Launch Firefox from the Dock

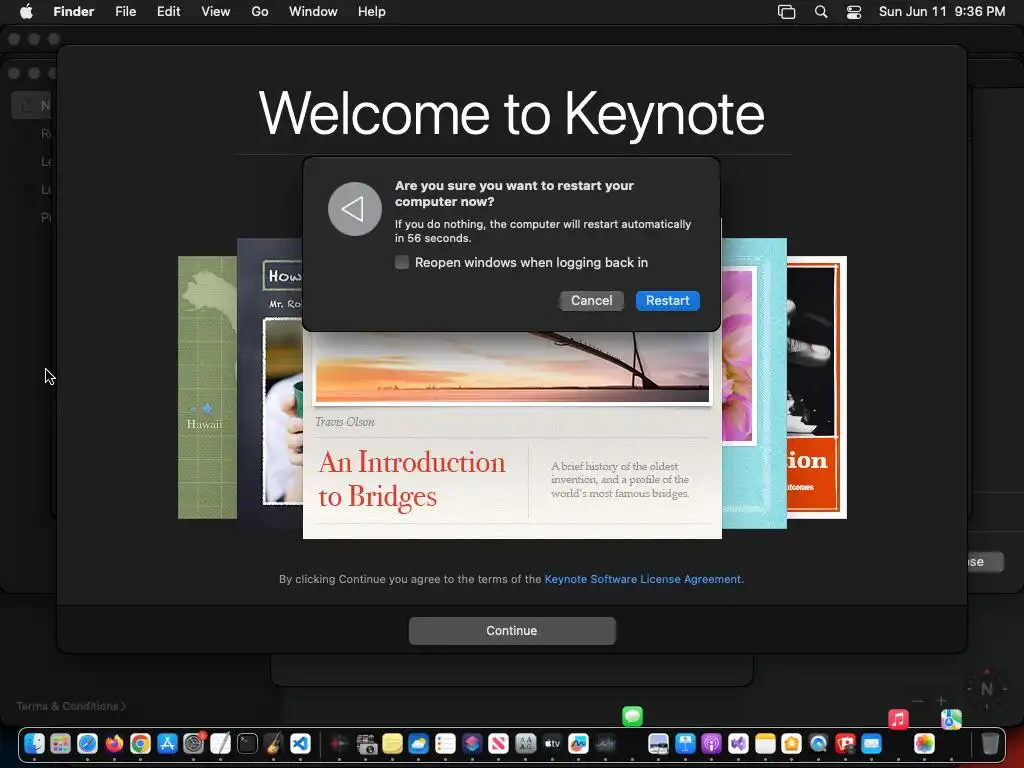point(114,743)
